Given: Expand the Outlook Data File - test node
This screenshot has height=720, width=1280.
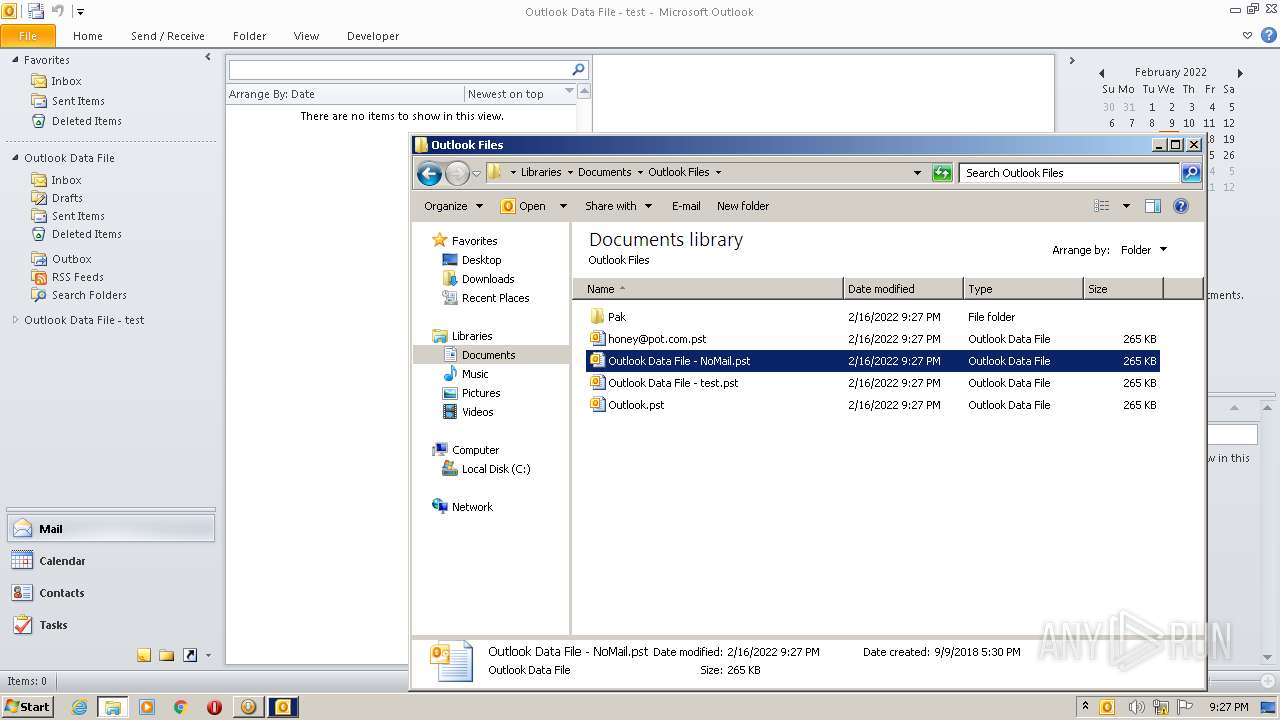Looking at the screenshot, I should [x=15, y=320].
